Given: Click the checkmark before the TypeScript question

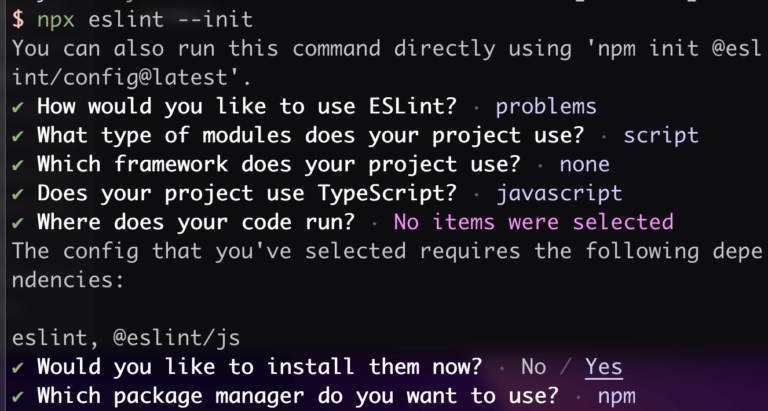Looking at the screenshot, I should tap(17, 193).
